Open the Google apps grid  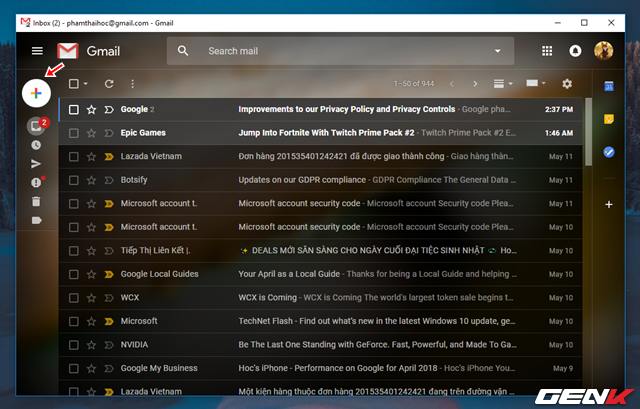(x=547, y=51)
